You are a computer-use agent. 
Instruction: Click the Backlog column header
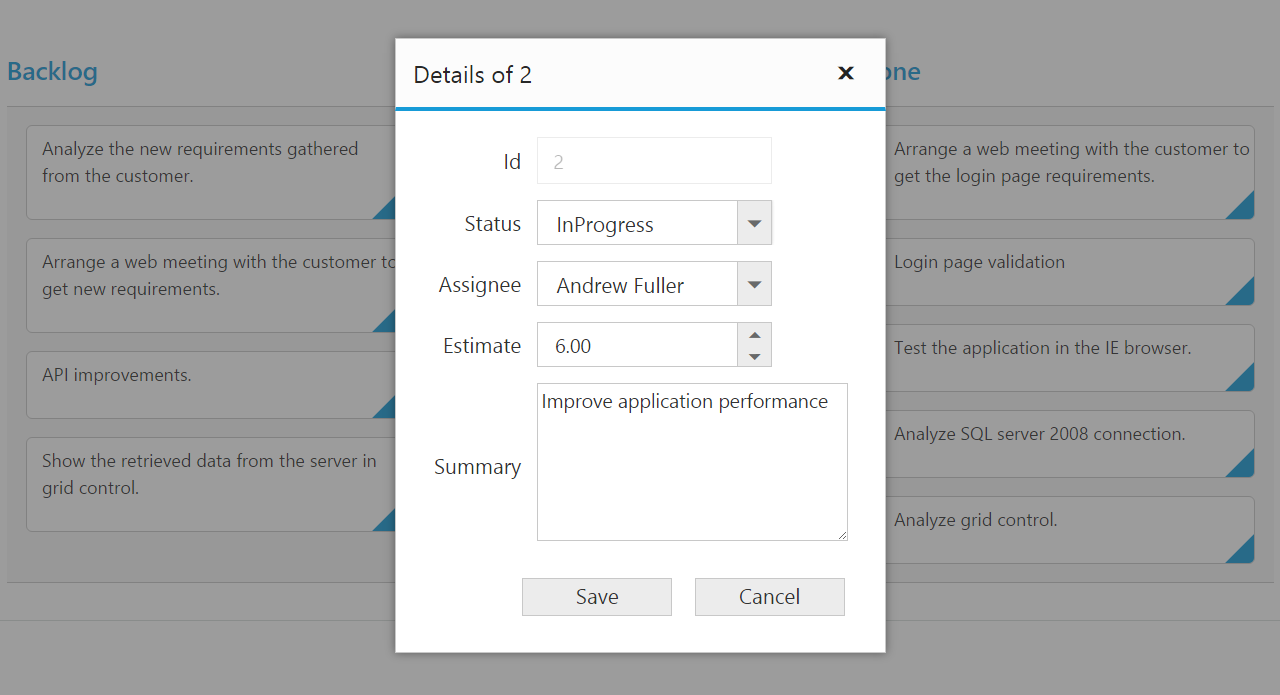click(x=52, y=72)
